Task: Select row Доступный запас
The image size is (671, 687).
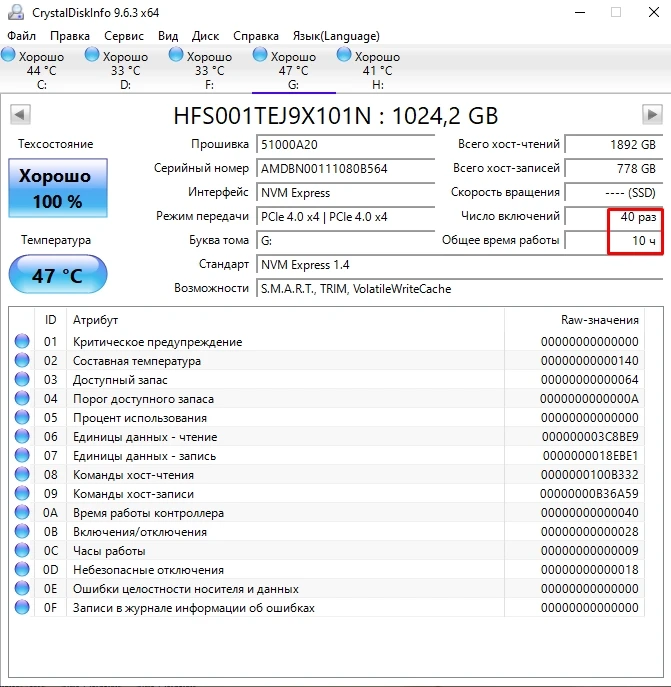Action: click(x=327, y=379)
